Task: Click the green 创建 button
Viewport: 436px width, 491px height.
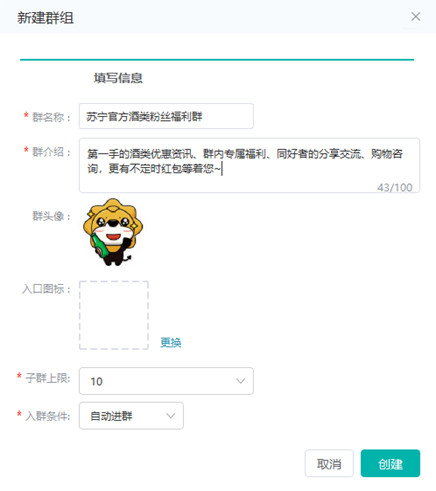Action: coord(390,463)
